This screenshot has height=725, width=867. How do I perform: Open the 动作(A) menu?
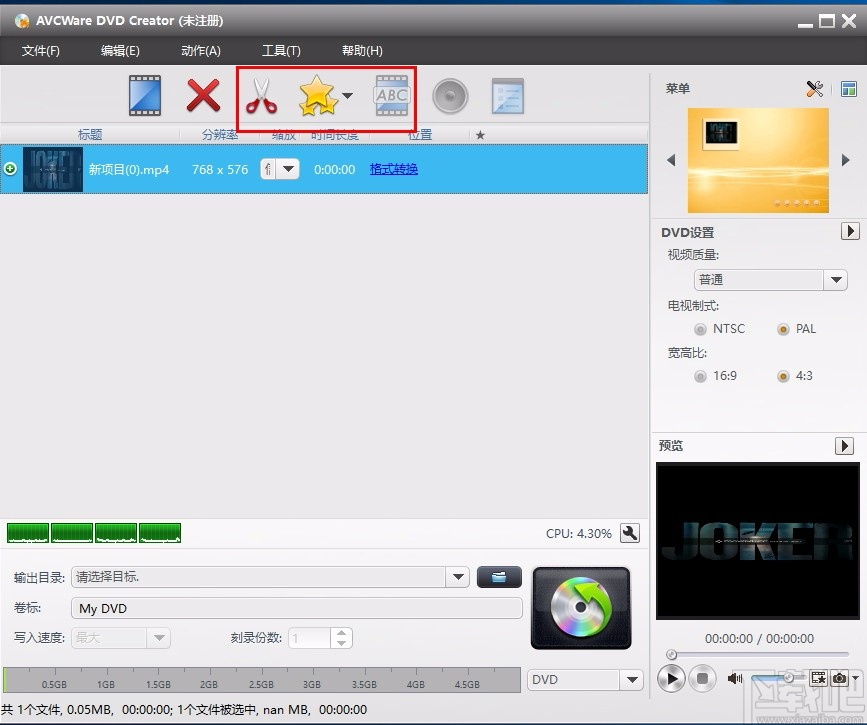coord(199,50)
